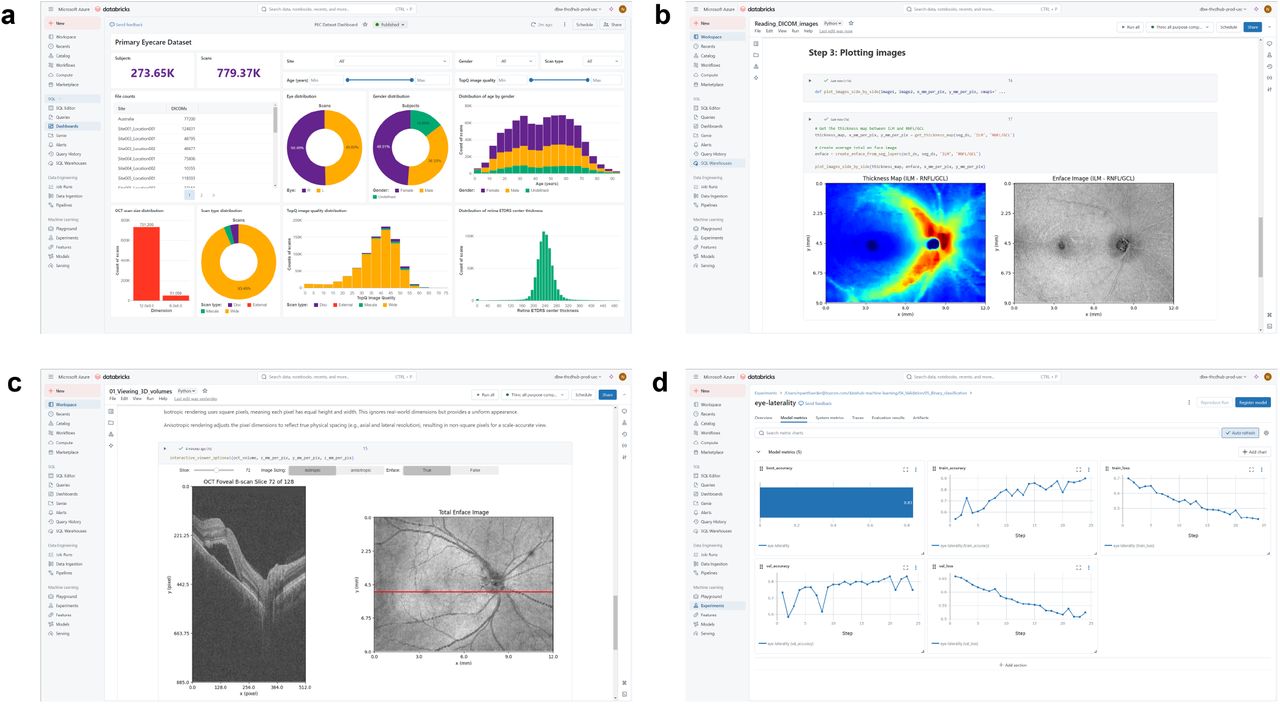Screen dimensions: 1280x704
Task: Open the compute selector dropdown in panel b
Action: (1182, 27)
